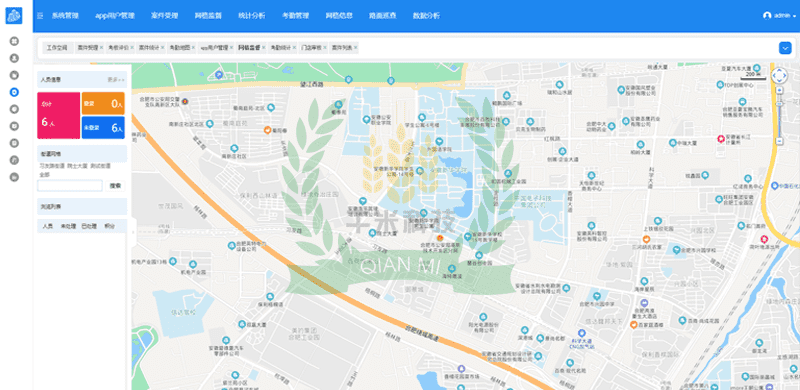Select the highlighted blue sidebar icon

(14, 92)
